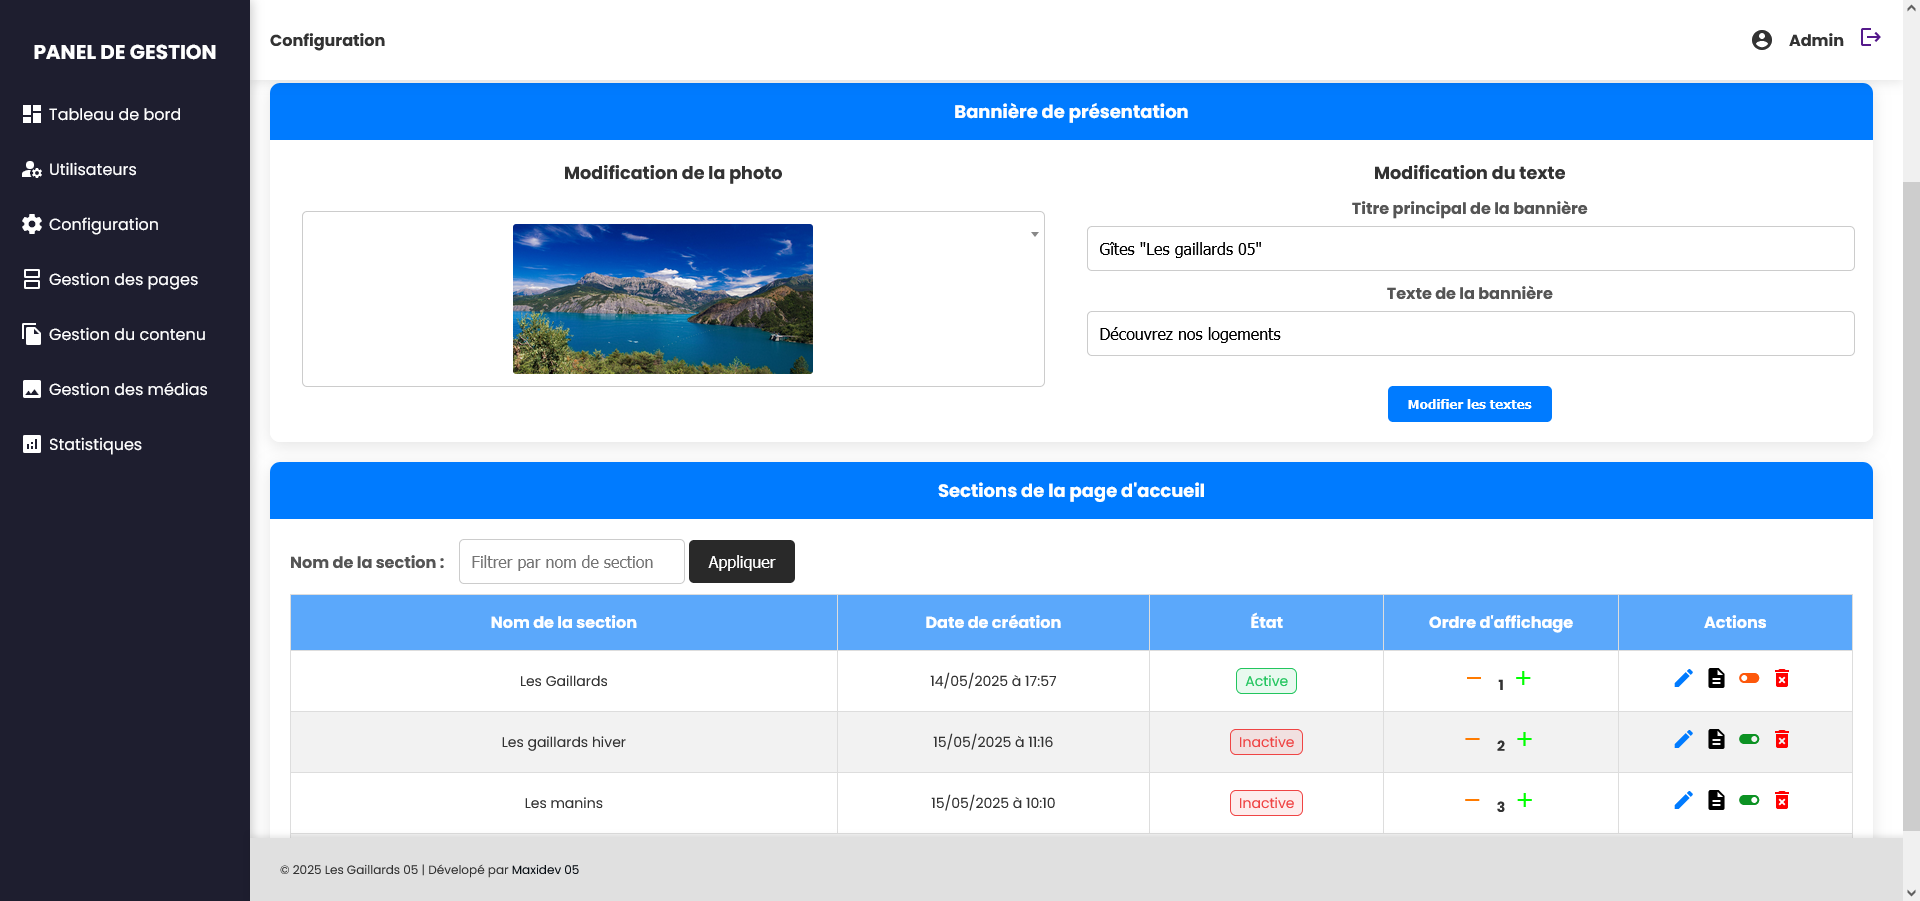Edit Les Gaillards with pencil icon
The height and width of the screenshot is (901, 1920).
(x=1684, y=678)
